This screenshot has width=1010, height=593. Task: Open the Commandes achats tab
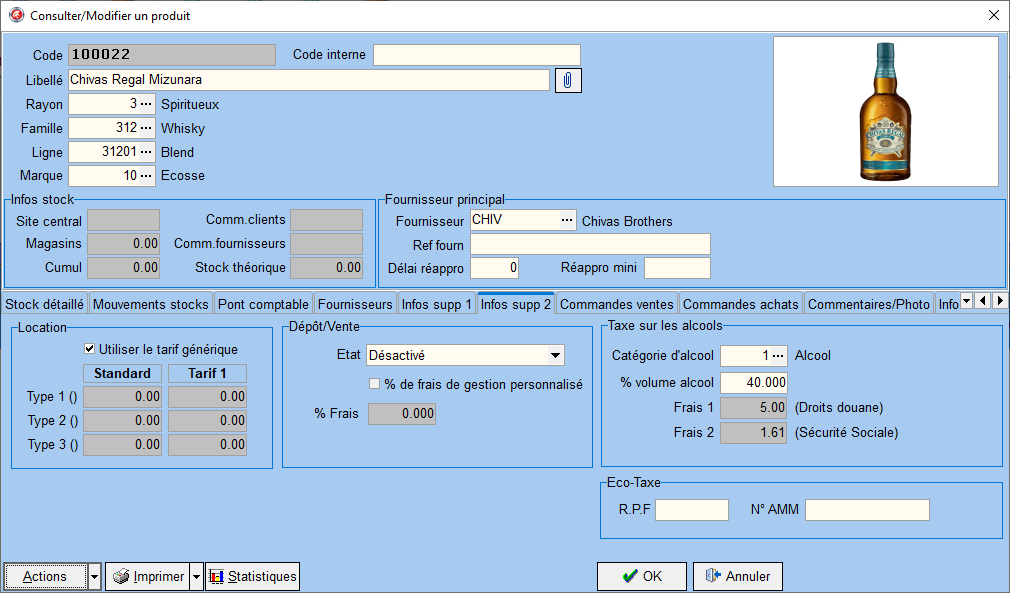coord(740,304)
